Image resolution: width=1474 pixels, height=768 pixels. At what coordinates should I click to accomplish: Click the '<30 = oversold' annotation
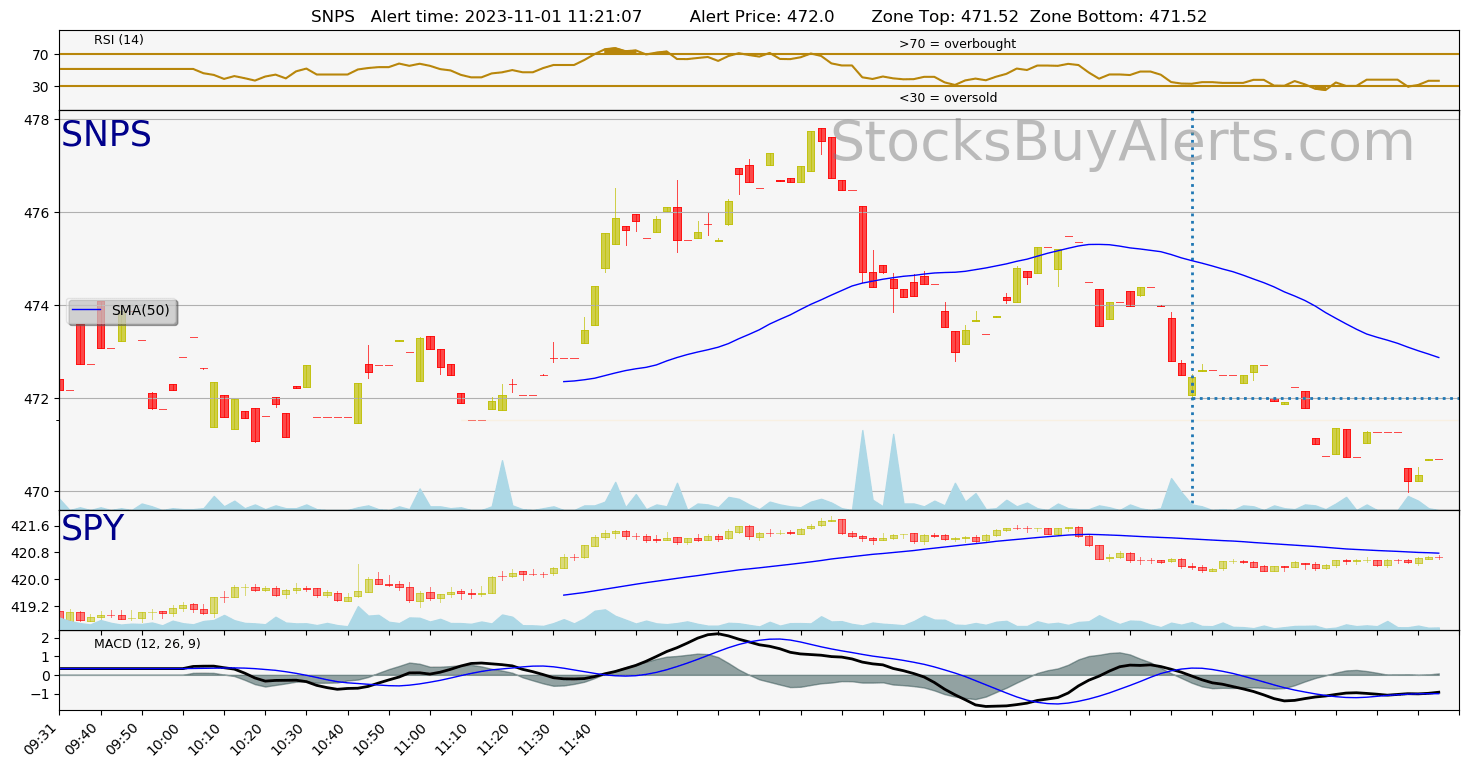tap(948, 98)
